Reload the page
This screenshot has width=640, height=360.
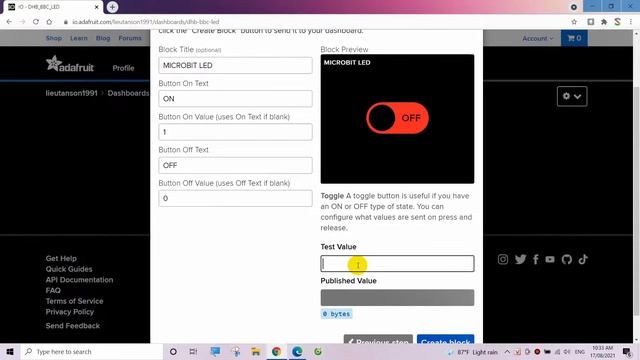coord(36,22)
